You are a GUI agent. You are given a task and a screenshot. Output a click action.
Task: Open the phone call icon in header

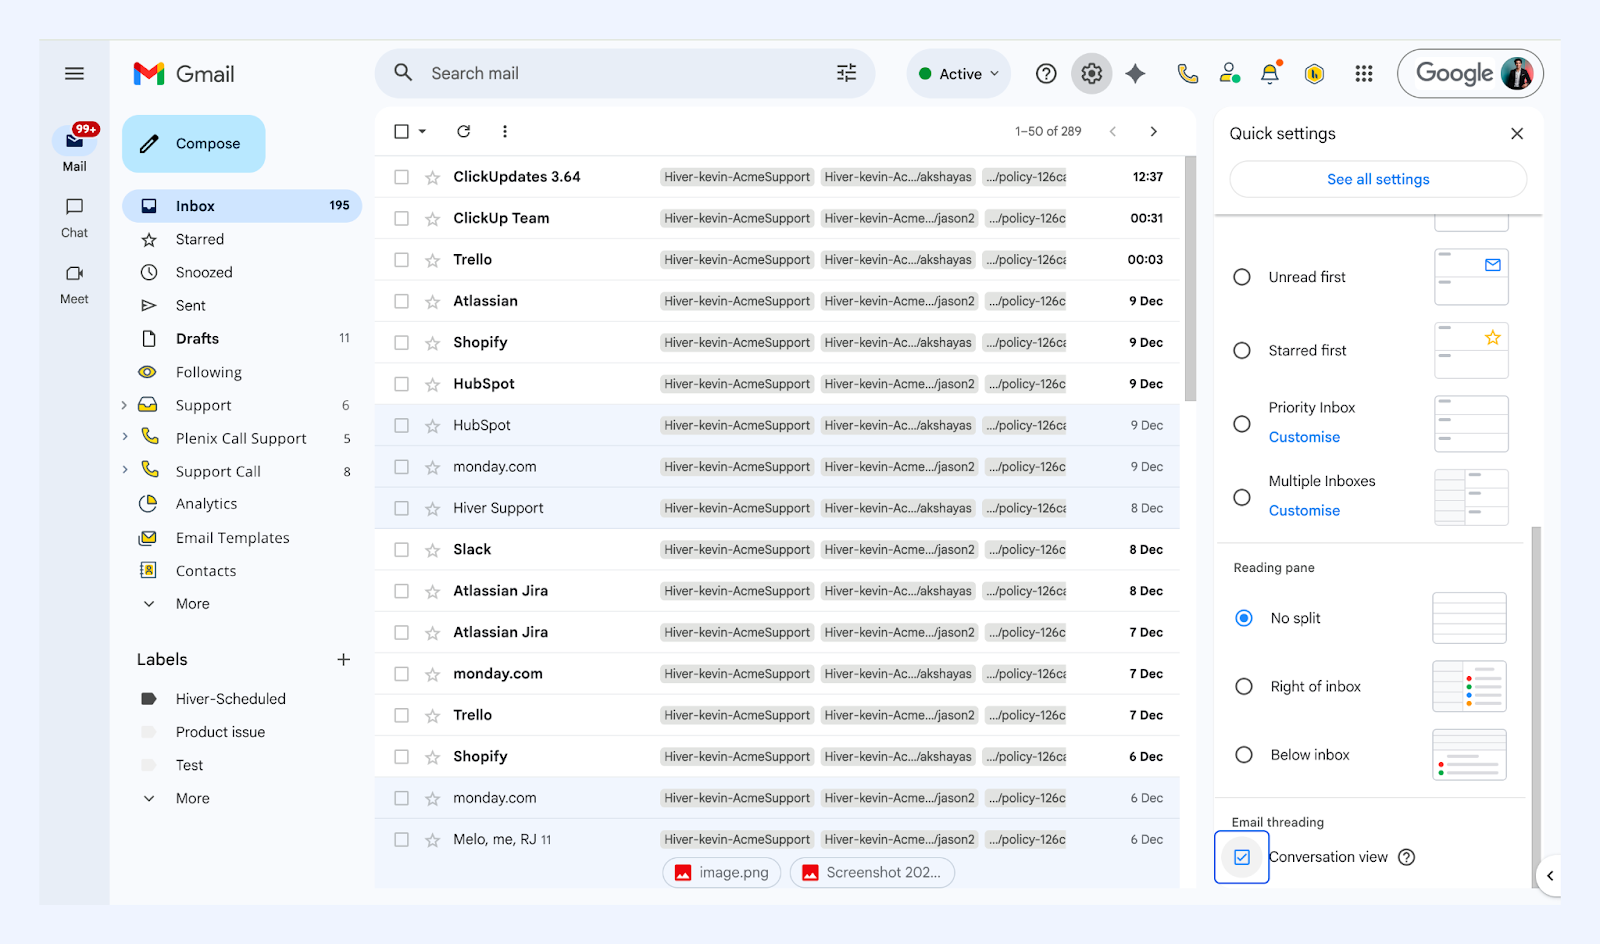pyautogui.click(x=1187, y=73)
